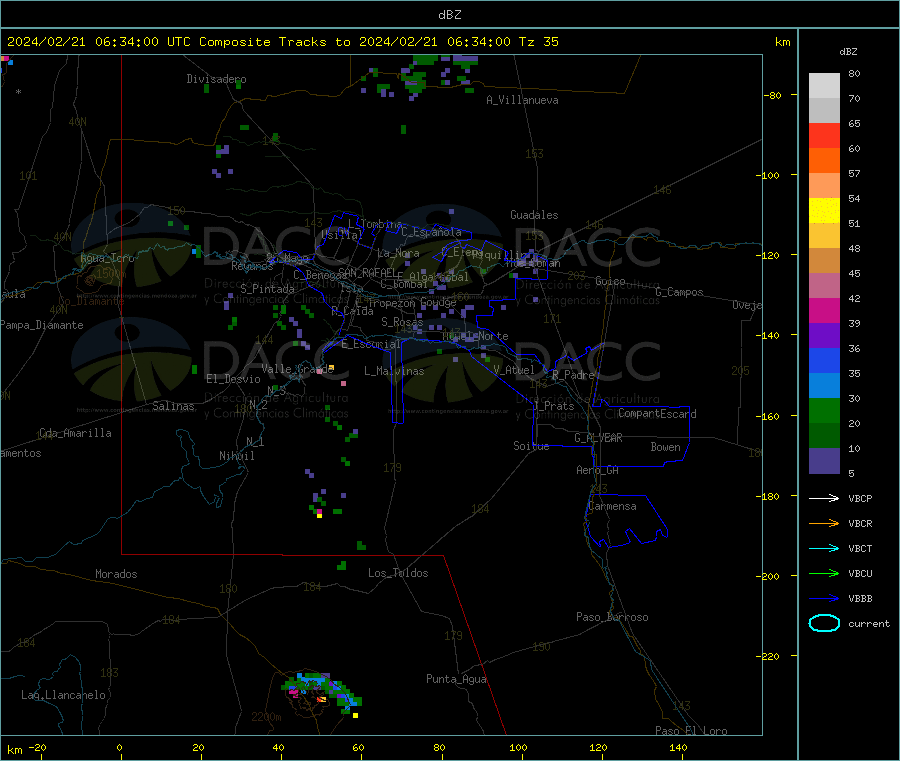Click the 'Tz 35' text in header
The height and width of the screenshot is (761, 900).
[538, 42]
